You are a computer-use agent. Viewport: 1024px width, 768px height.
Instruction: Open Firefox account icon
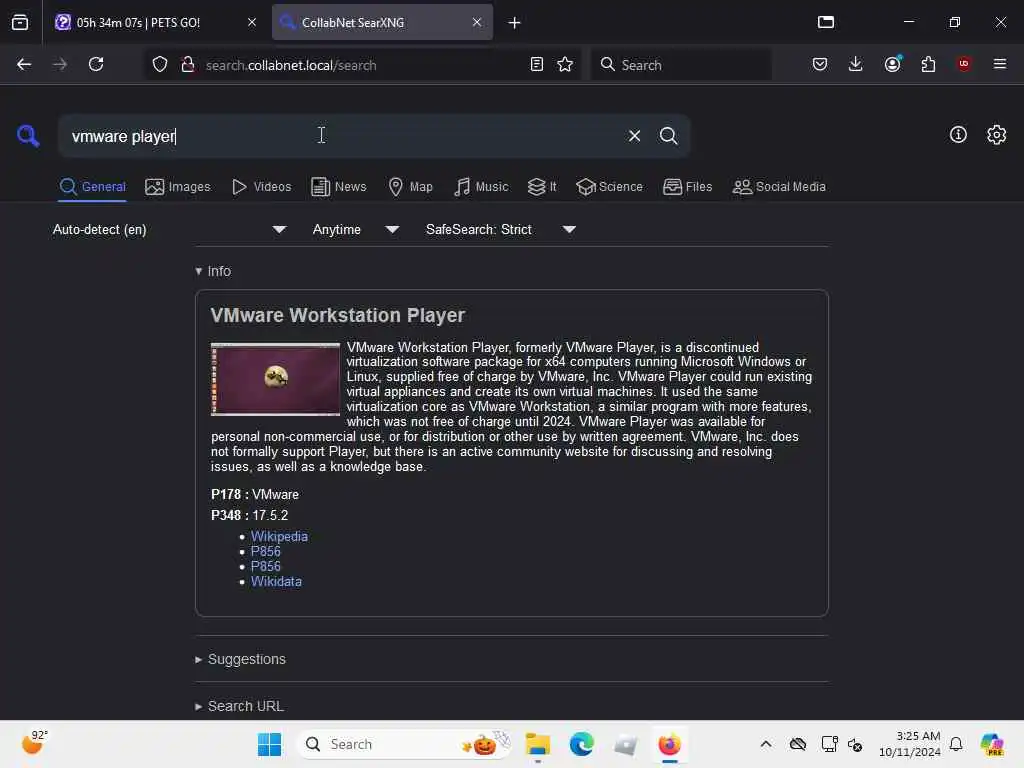pos(893,64)
